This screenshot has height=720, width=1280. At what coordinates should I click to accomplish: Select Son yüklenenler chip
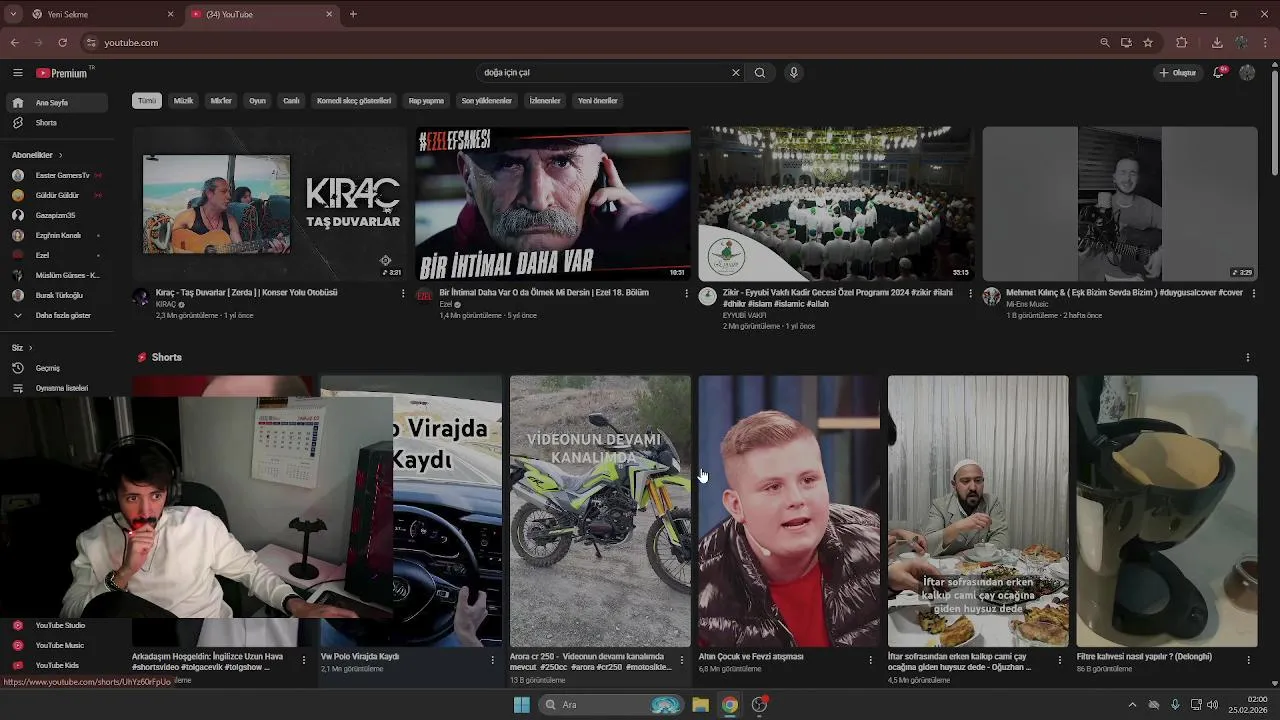tap(486, 101)
